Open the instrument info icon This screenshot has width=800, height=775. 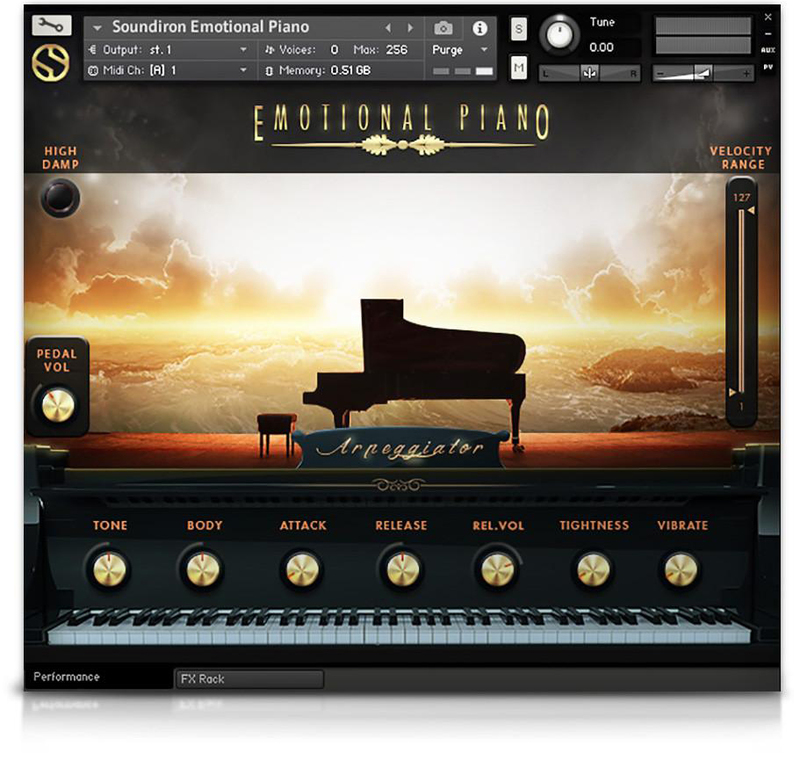(480, 28)
